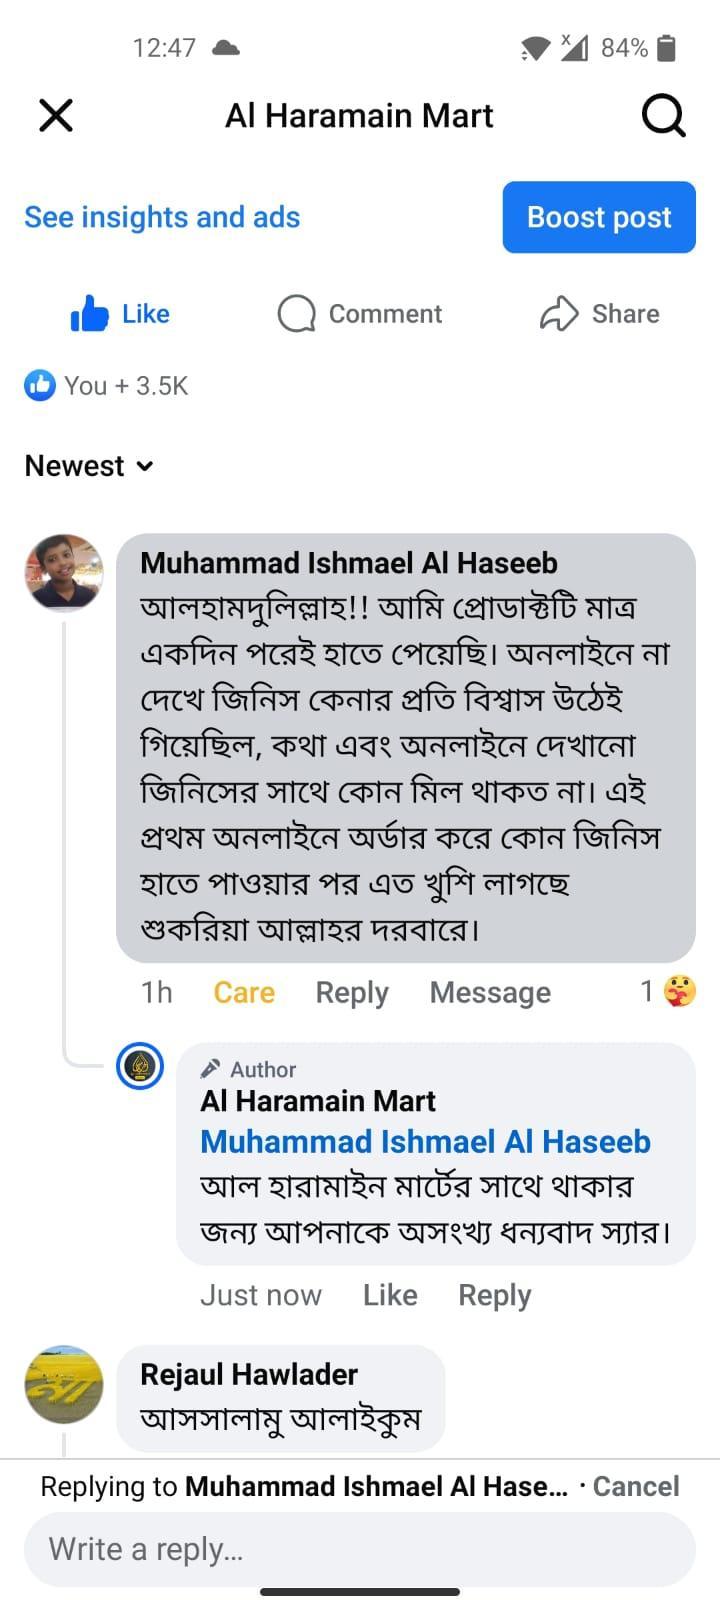Open the Al Haramain Mart reply avatar
This screenshot has width=720, height=1600.
[140, 1066]
